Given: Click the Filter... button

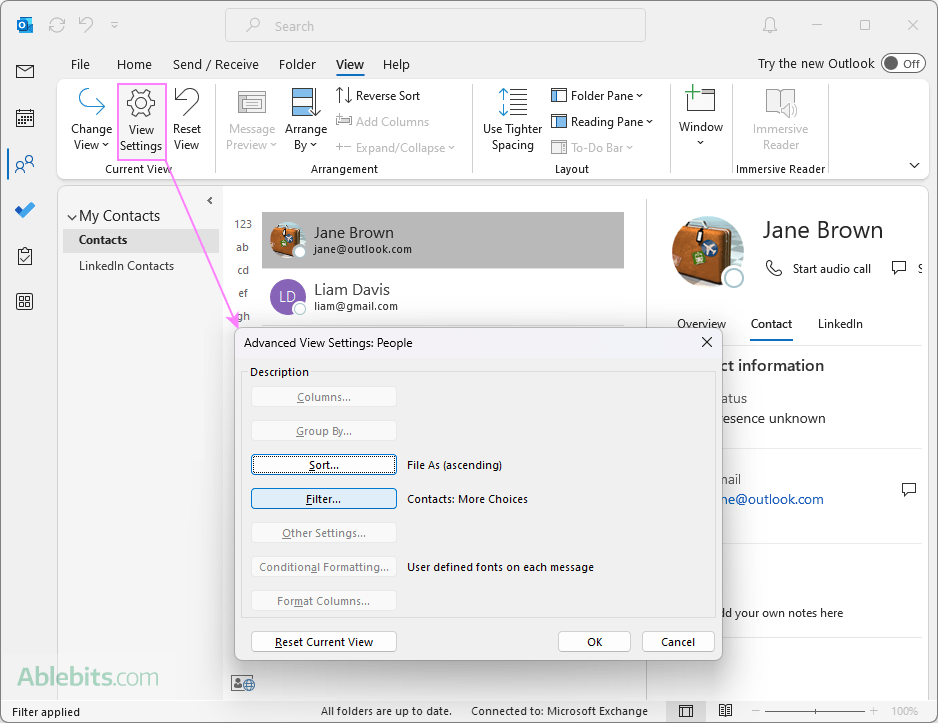Looking at the screenshot, I should tap(324, 499).
